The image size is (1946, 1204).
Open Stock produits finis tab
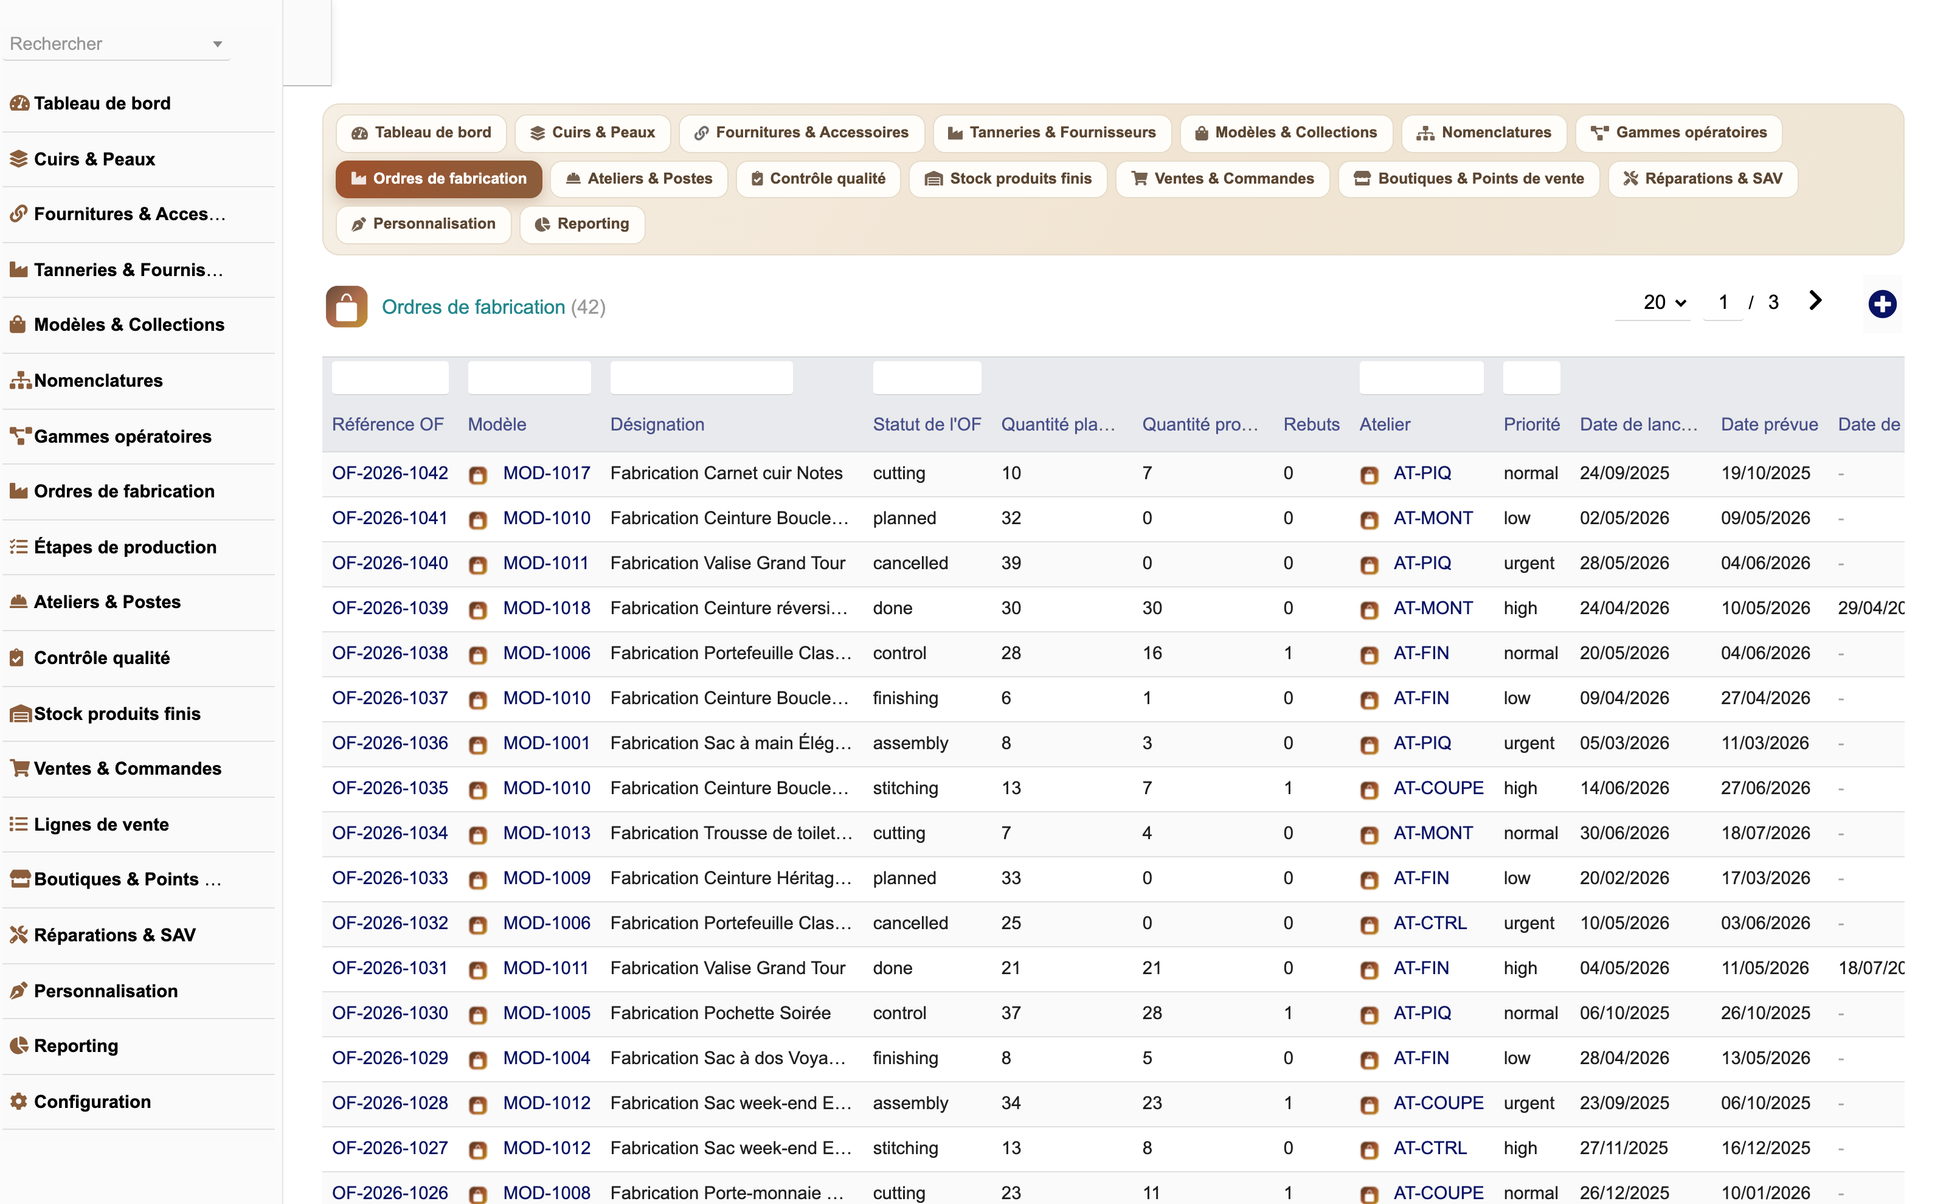click(1008, 179)
